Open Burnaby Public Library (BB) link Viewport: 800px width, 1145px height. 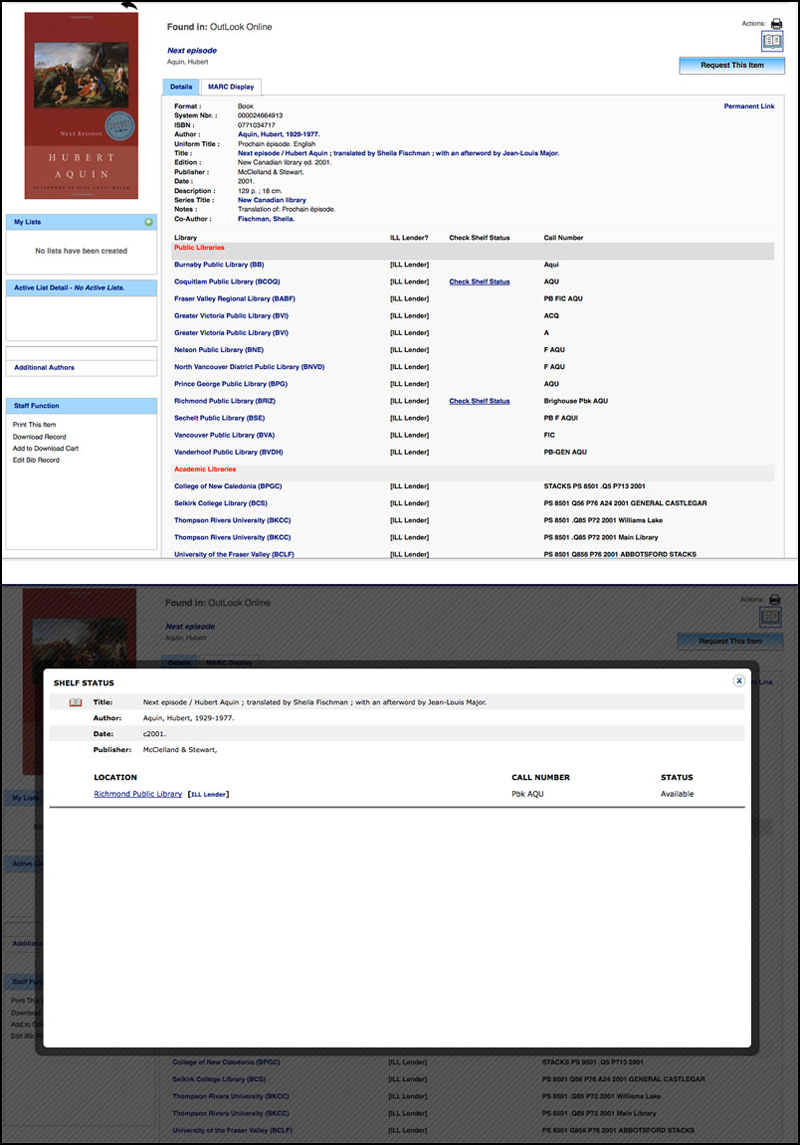point(219,265)
